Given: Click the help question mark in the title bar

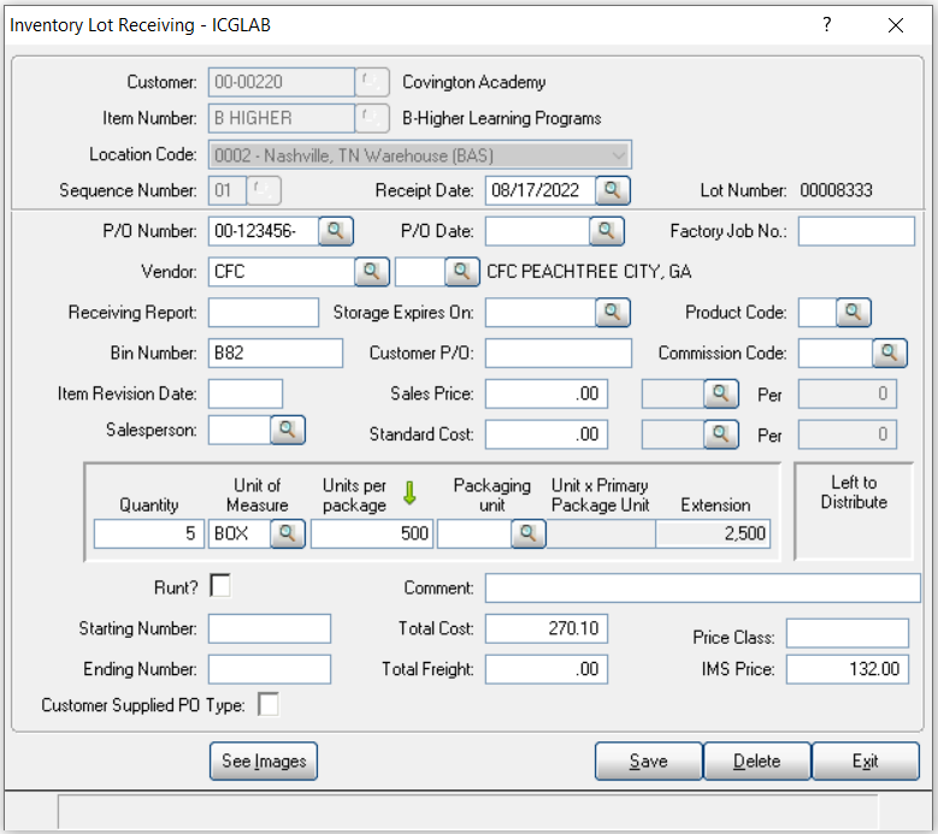Looking at the screenshot, I should [827, 25].
